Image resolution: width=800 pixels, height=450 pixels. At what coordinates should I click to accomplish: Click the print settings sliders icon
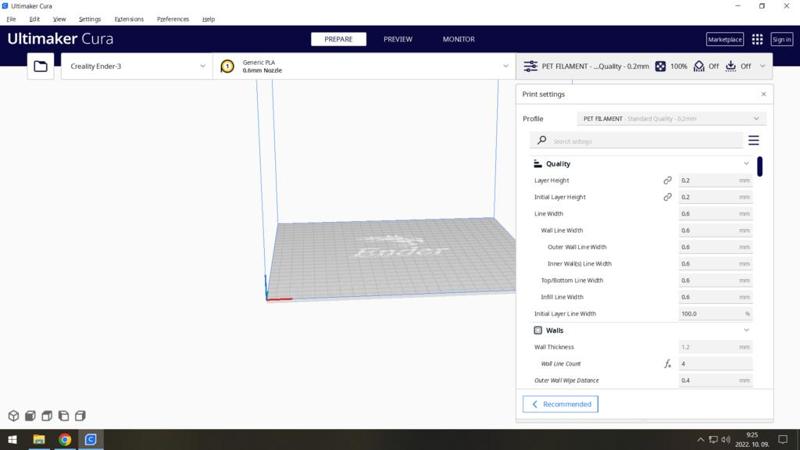tap(530, 66)
